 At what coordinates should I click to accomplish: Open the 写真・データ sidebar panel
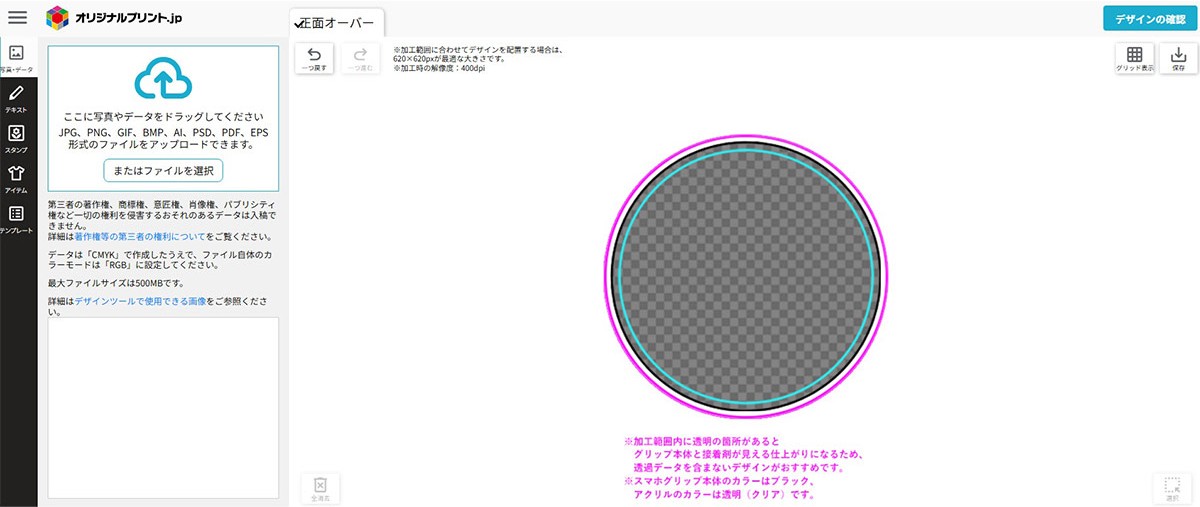pos(17,58)
